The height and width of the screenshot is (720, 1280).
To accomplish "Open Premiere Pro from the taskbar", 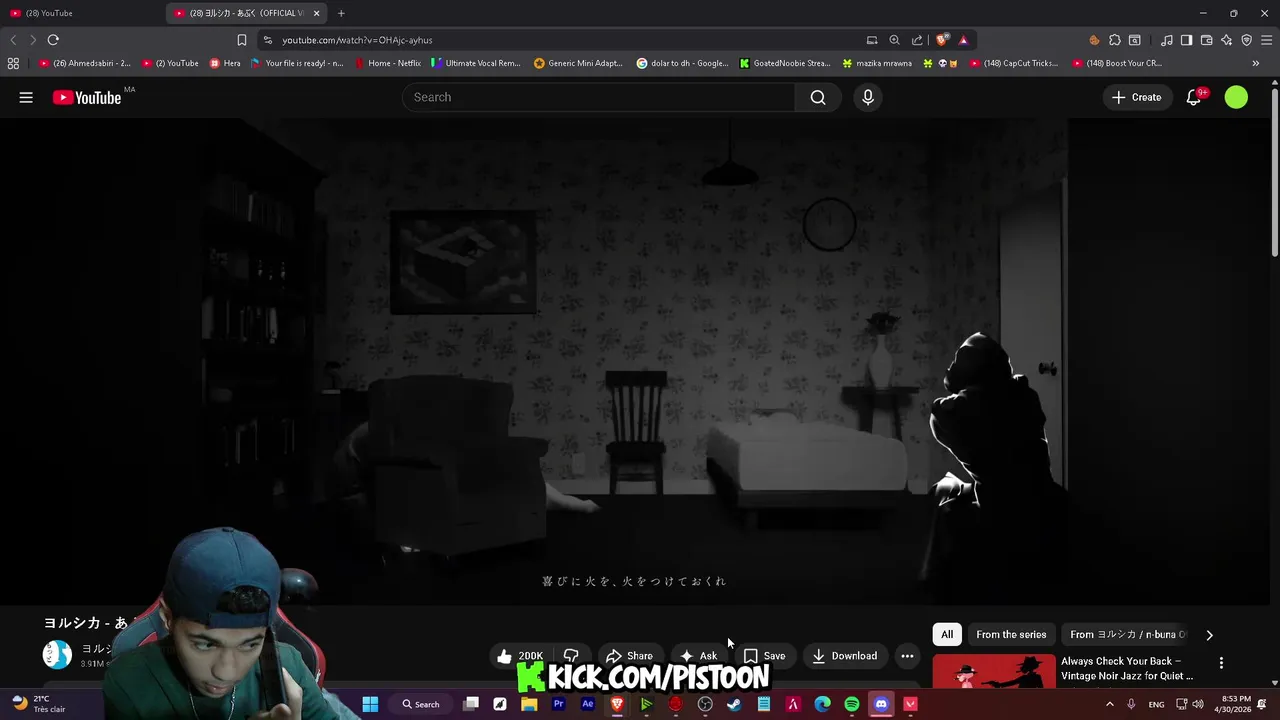I will click(x=558, y=704).
